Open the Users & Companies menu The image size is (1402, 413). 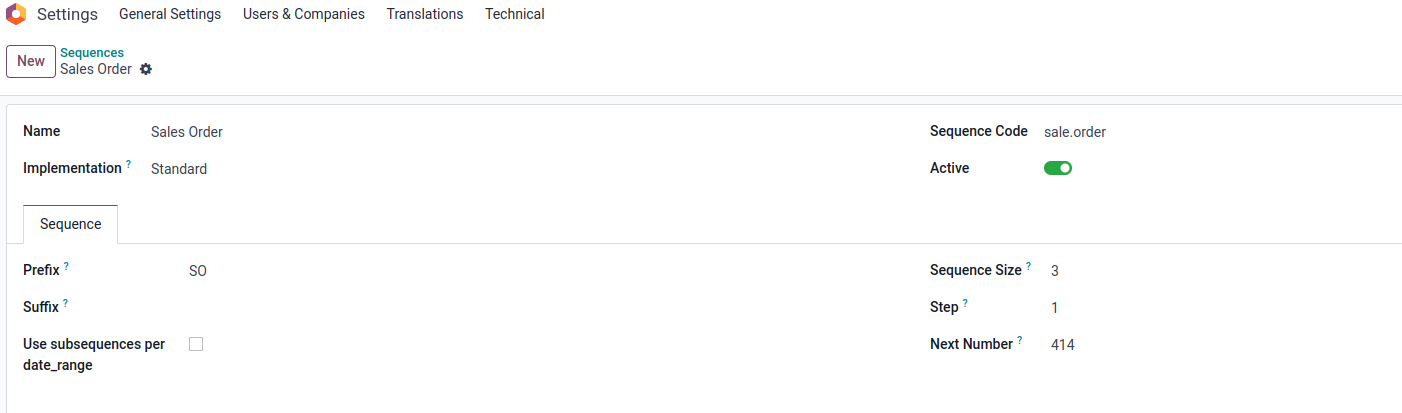[x=304, y=14]
